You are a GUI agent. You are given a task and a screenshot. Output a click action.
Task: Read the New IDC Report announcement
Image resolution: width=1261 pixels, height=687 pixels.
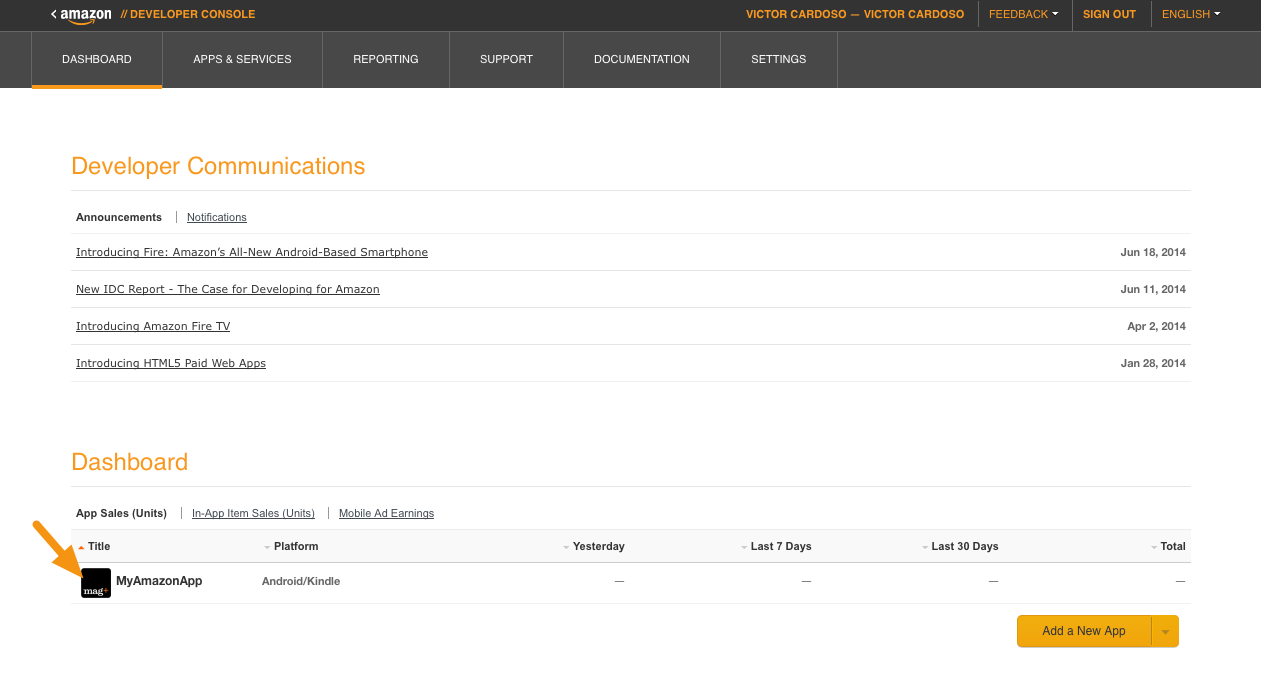[x=228, y=289]
